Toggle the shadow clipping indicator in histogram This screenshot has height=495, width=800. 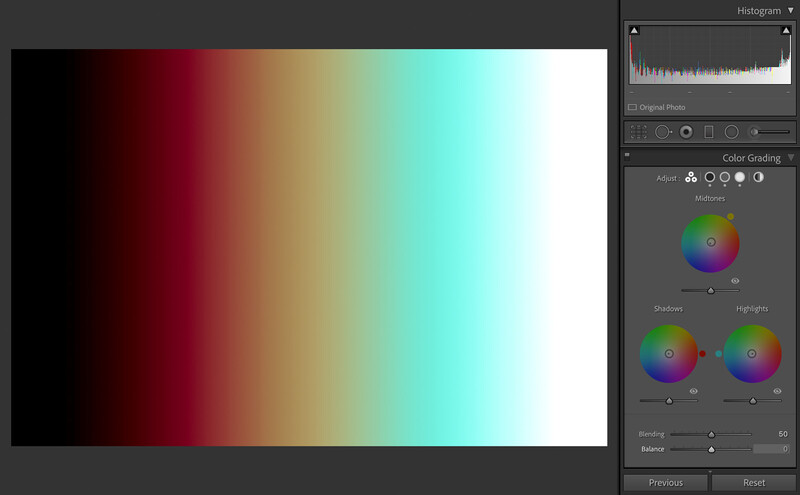tap(634, 31)
